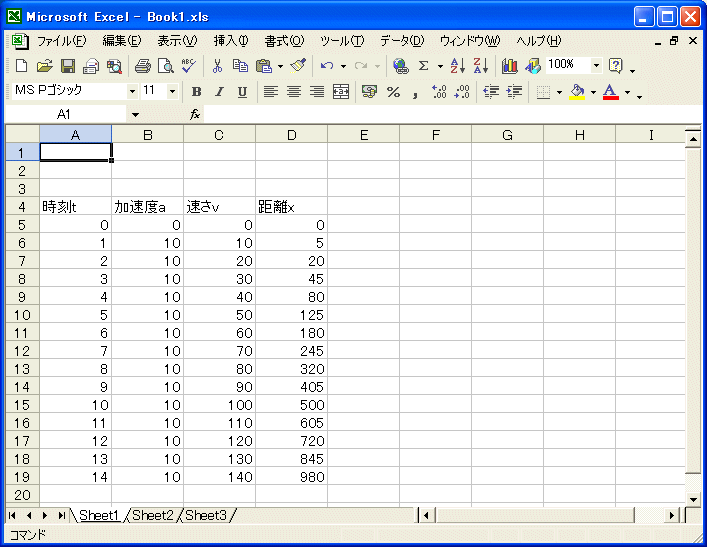Merge and center cells icon
The height and width of the screenshot is (547, 707).
(341, 92)
